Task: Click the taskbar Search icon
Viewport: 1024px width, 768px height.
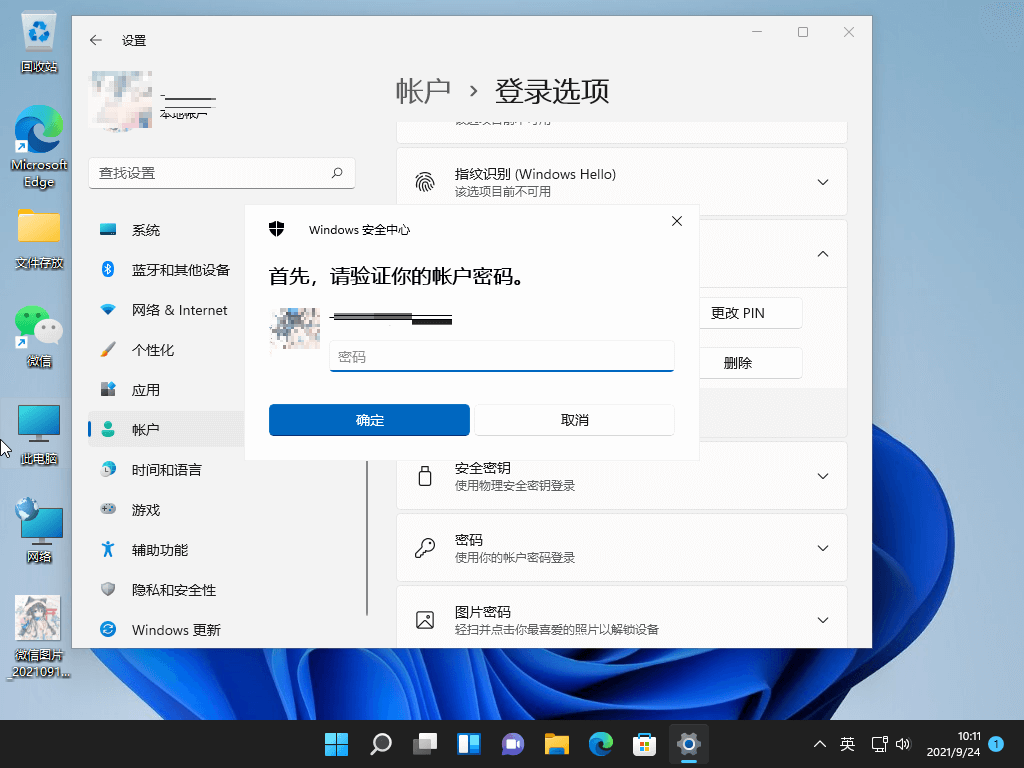Action: point(381,744)
